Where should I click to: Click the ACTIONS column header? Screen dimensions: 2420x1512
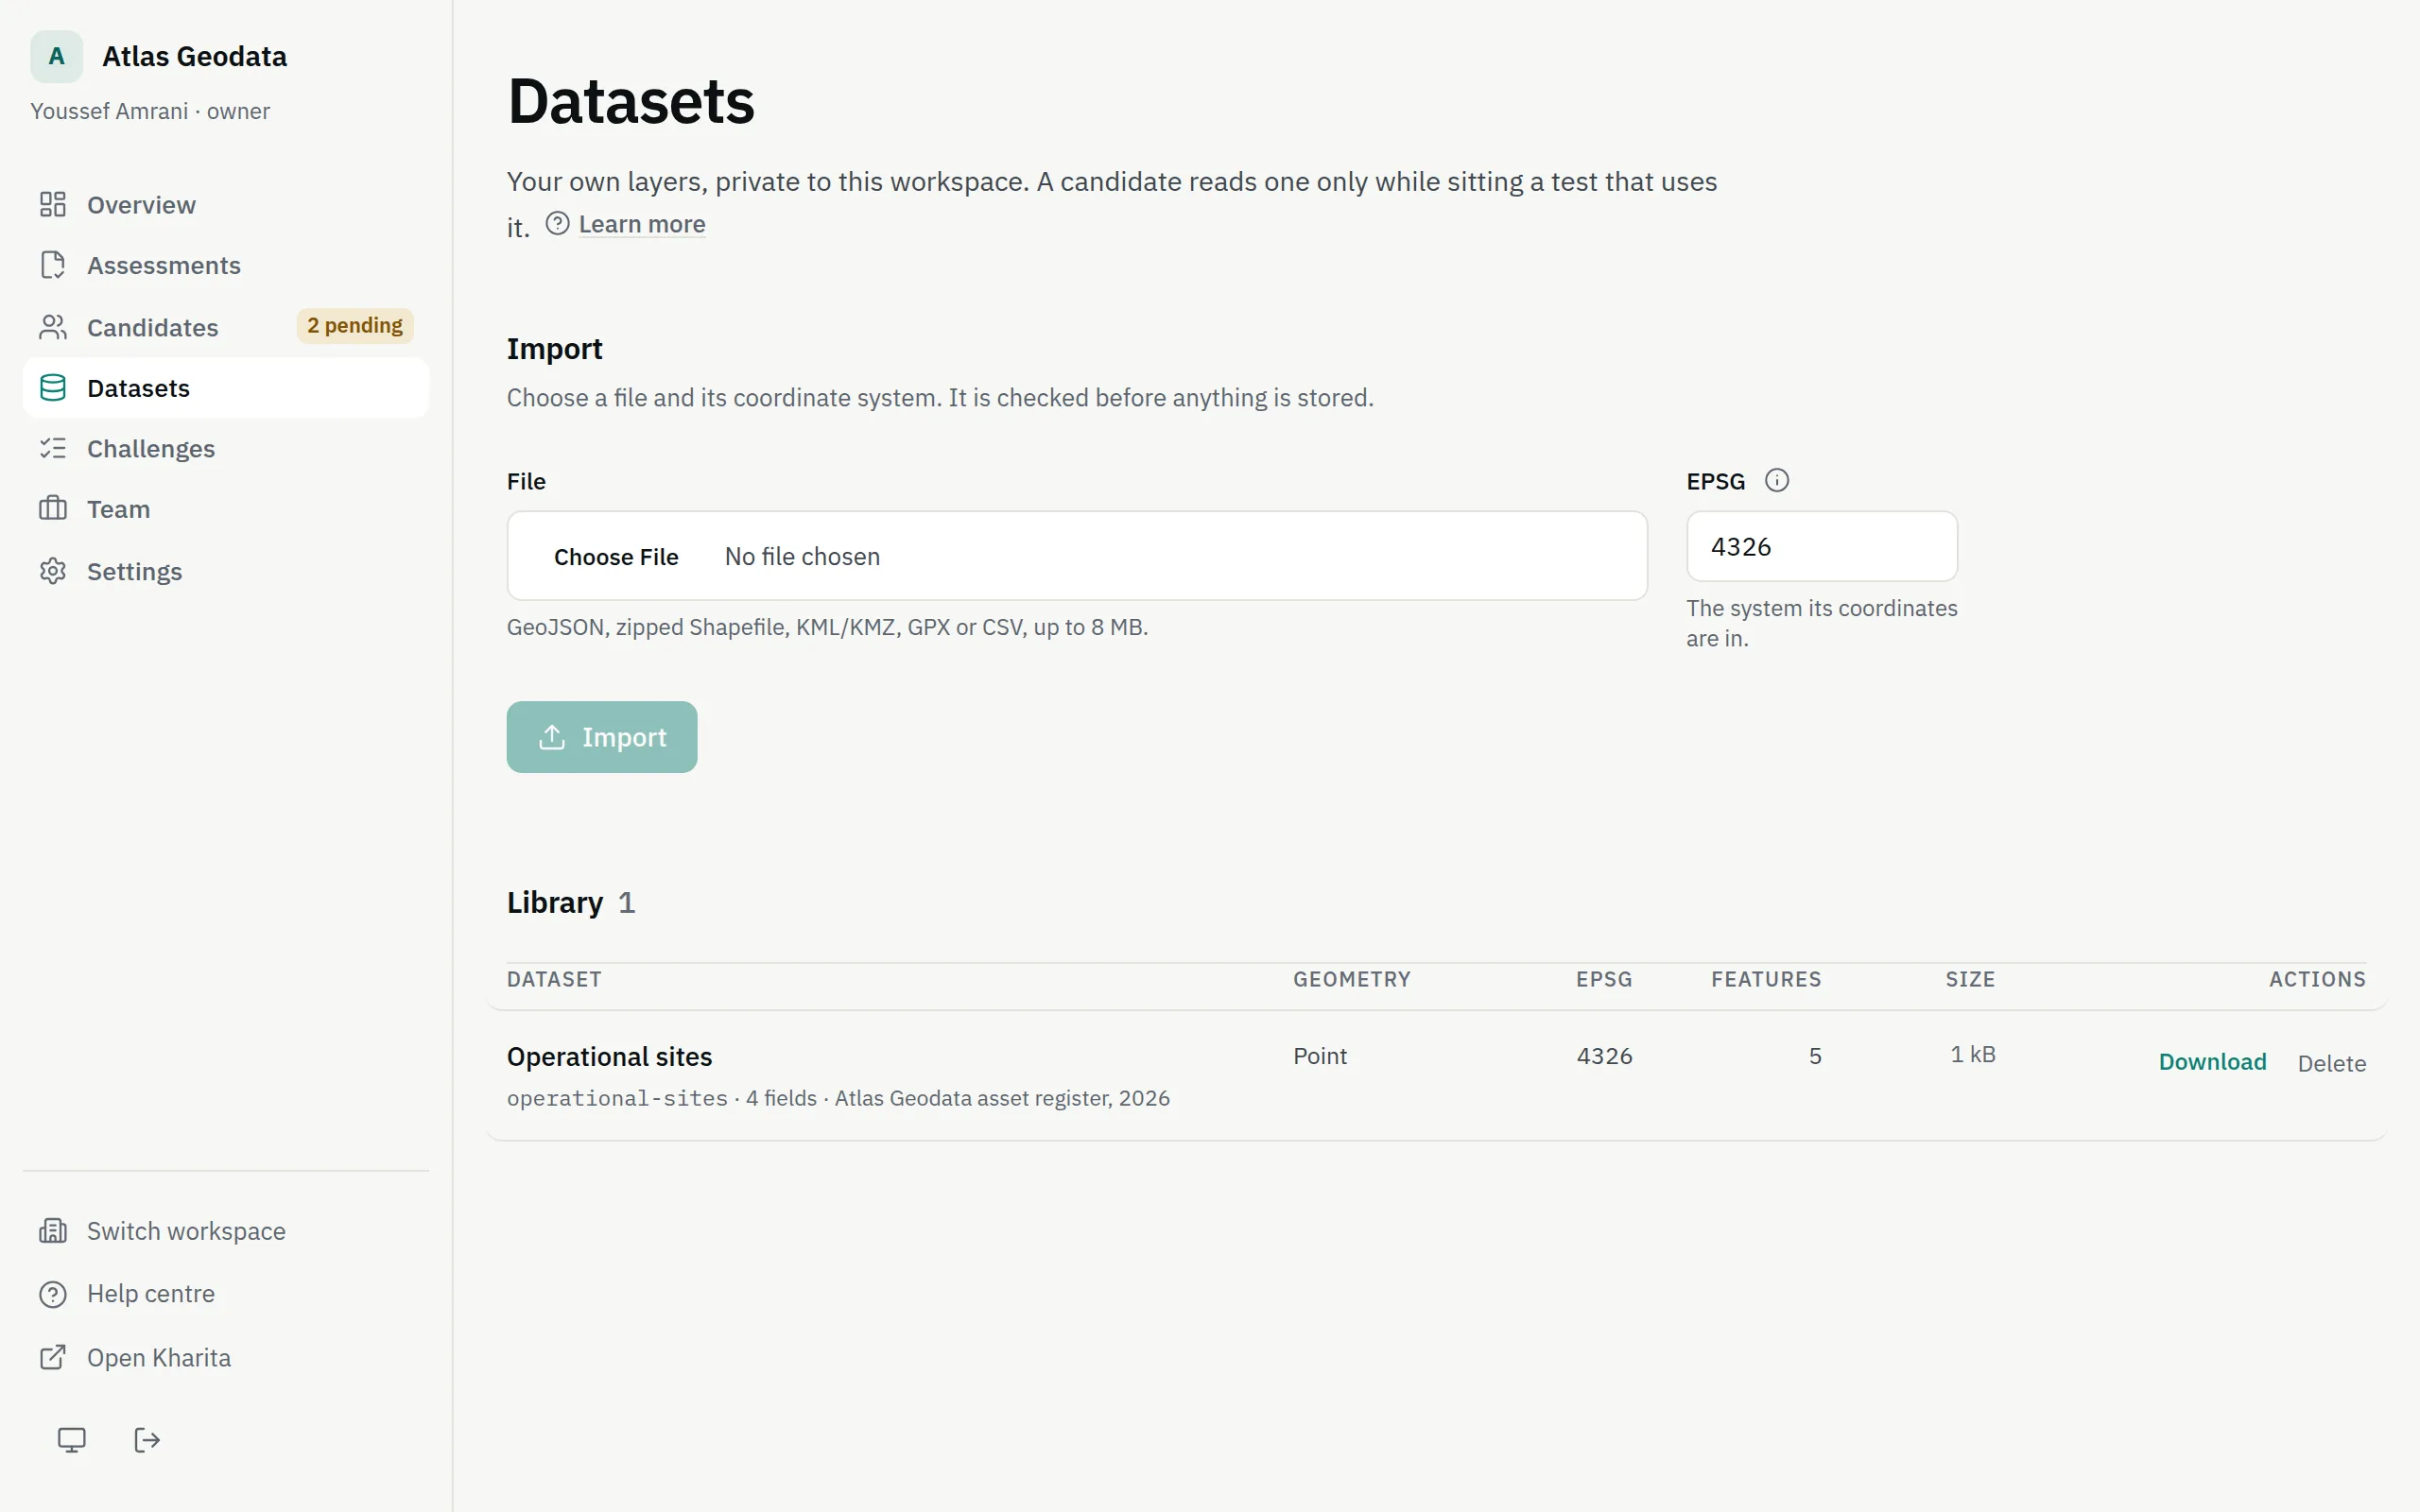tap(2317, 979)
